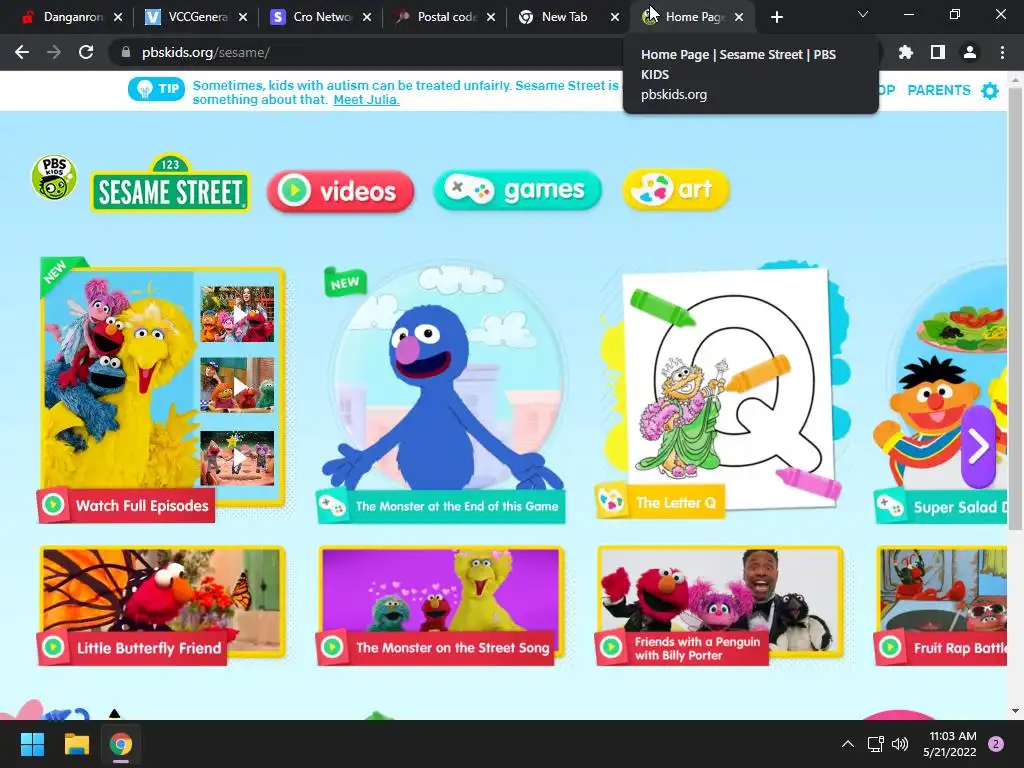Open the Watch Full Episodes card
Viewport: 1024px width, 768px height.
pos(162,389)
